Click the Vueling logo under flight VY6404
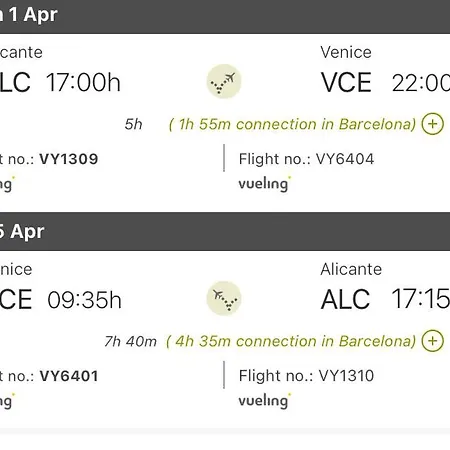Image resolution: width=450 pixels, height=450 pixels. [x=264, y=184]
